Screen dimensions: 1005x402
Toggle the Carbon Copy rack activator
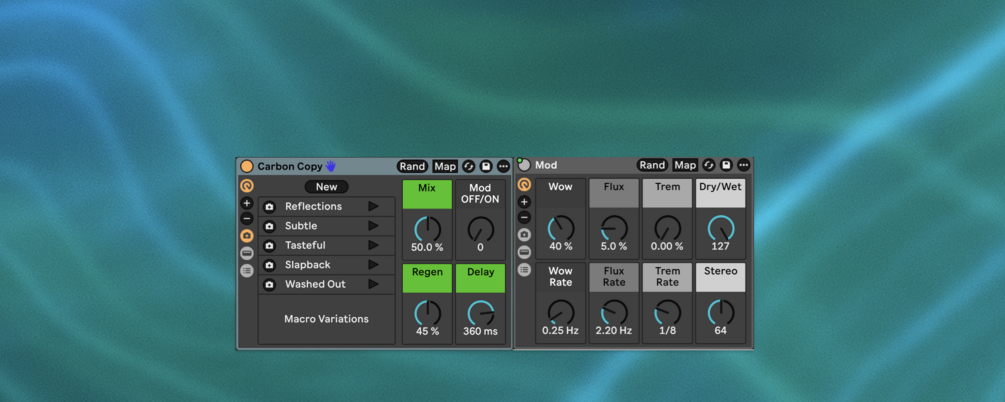click(247, 166)
